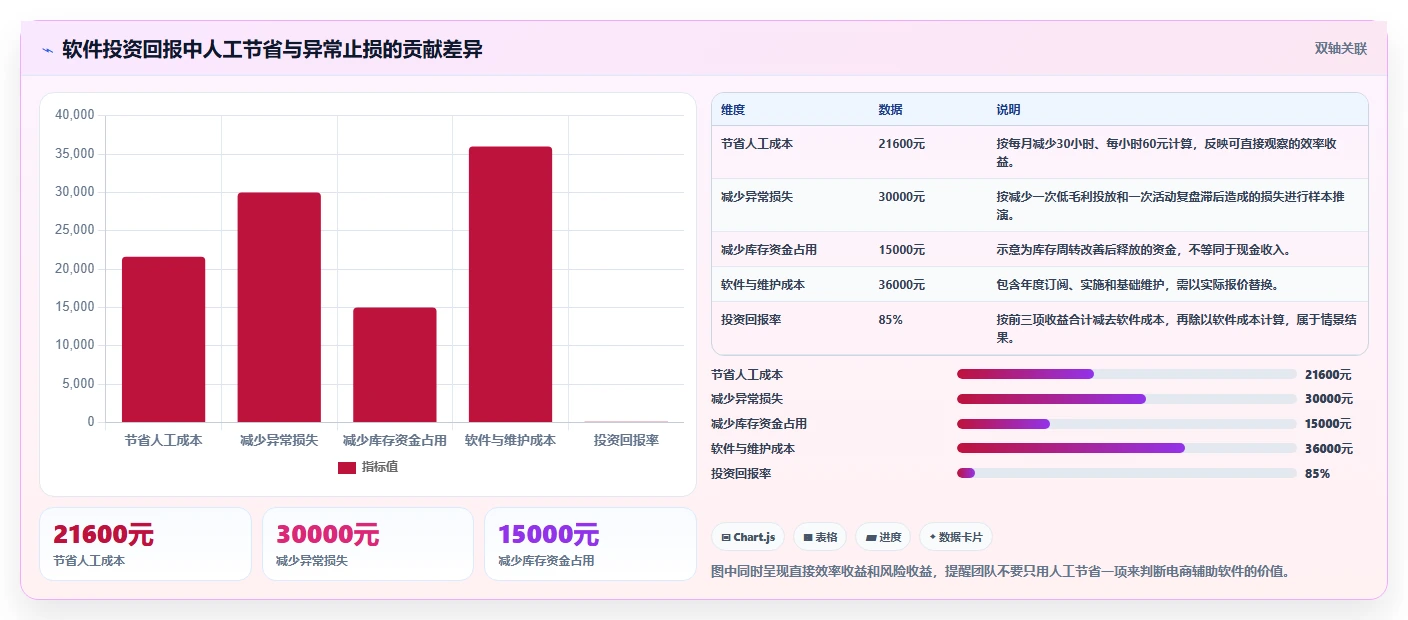Click the 软件与维护成本 bar in chart

click(x=510, y=284)
